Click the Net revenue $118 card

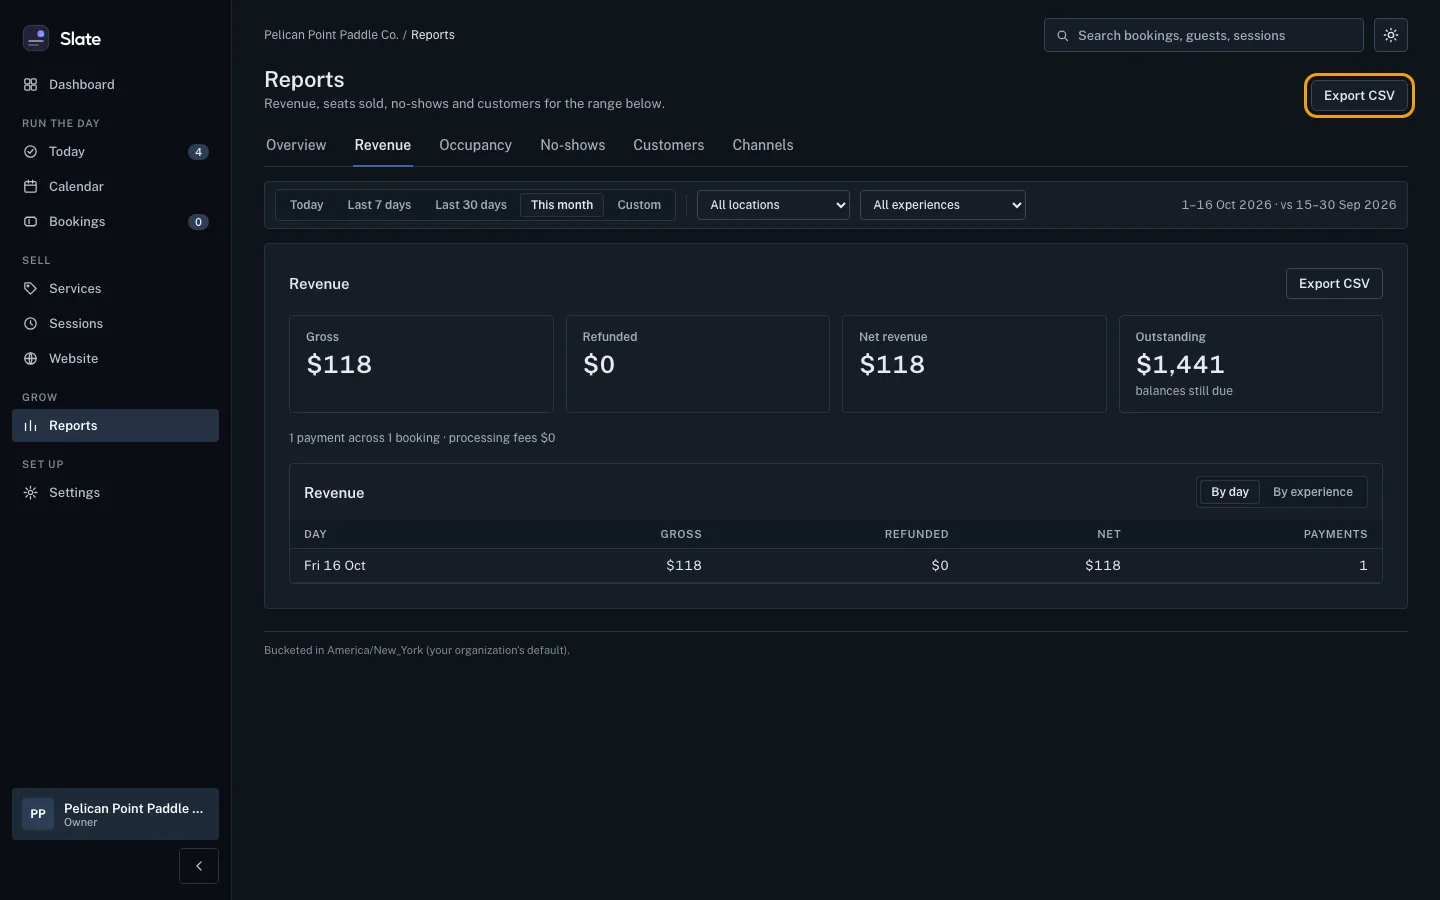[974, 364]
